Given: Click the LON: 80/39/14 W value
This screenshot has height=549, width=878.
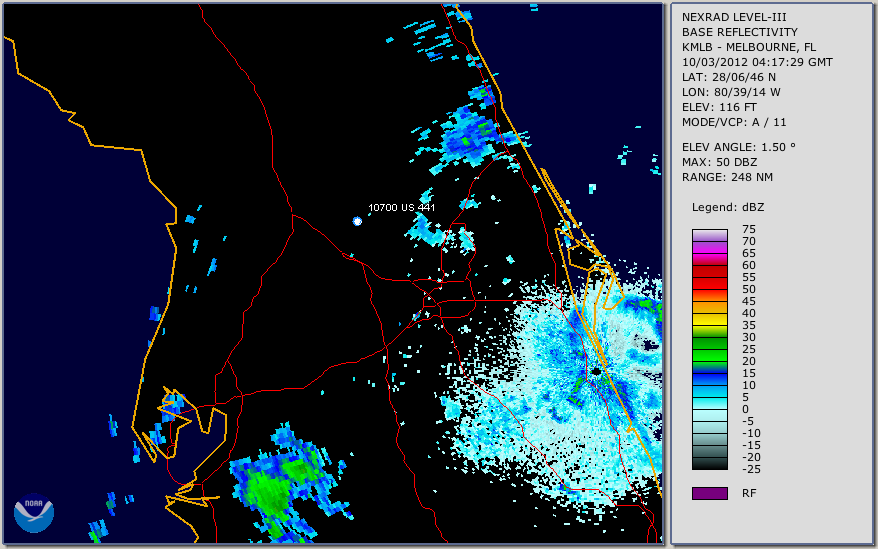Looking at the screenshot, I should (731, 92).
